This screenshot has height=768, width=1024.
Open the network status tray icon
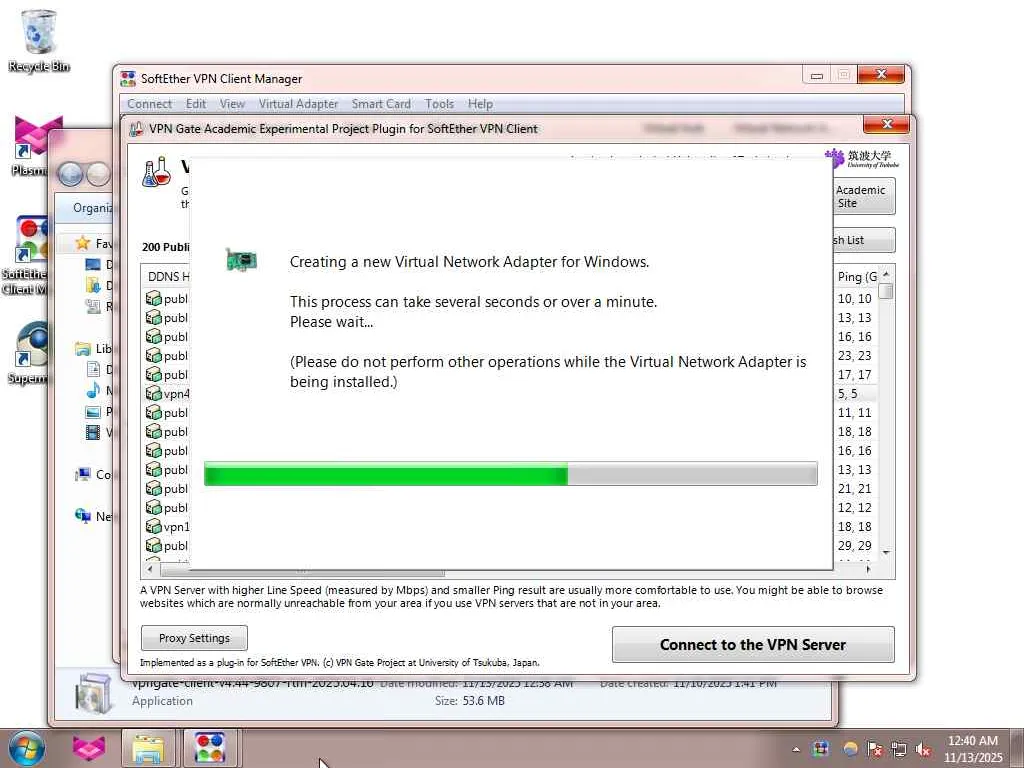click(x=899, y=749)
